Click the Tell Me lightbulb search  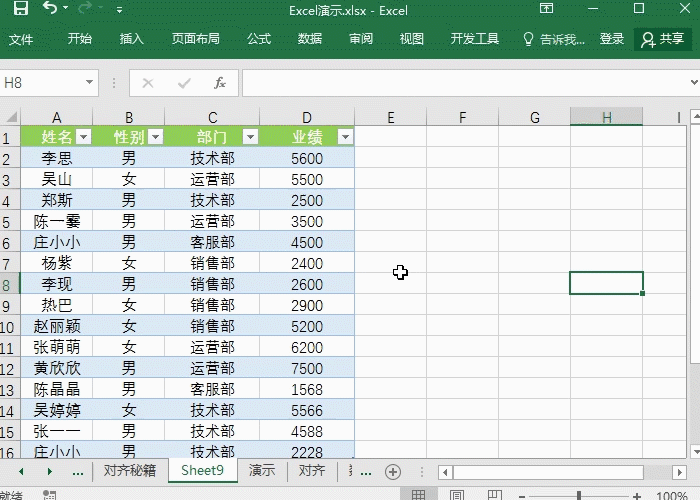[553, 39]
